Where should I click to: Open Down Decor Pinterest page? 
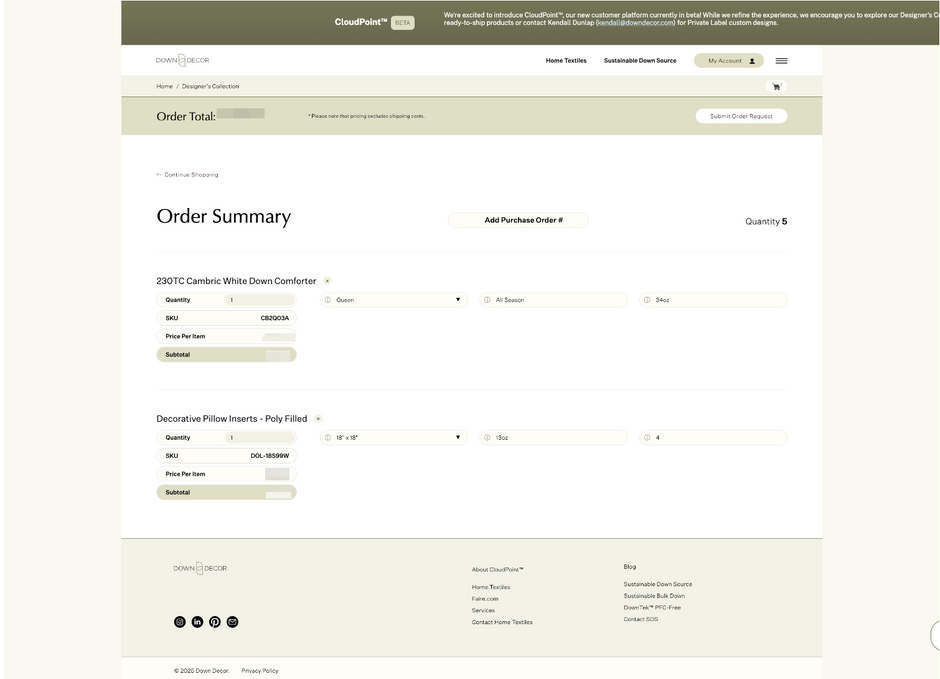click(215, 622)
